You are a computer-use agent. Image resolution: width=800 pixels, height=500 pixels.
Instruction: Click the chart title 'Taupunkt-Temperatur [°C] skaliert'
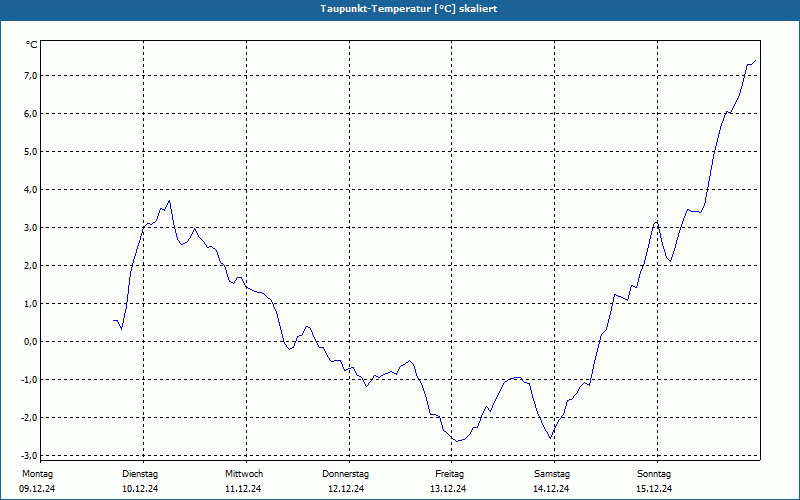point(409,9)
